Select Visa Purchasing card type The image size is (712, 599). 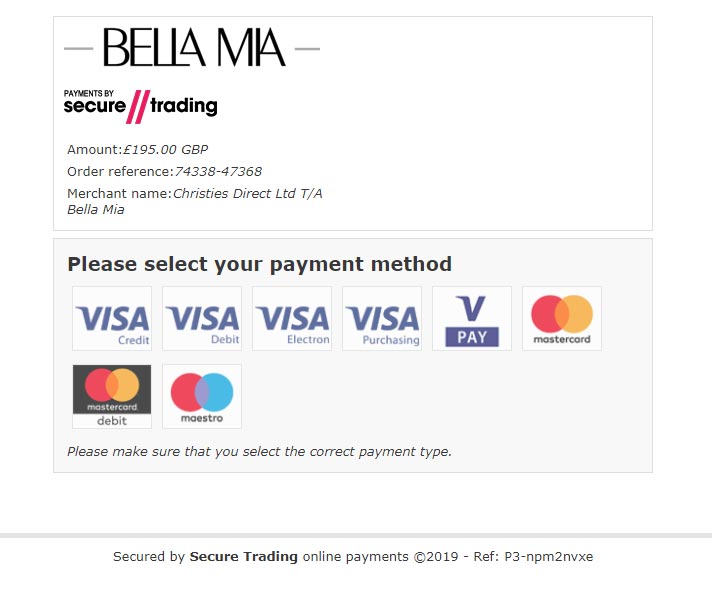coord(382,318)
